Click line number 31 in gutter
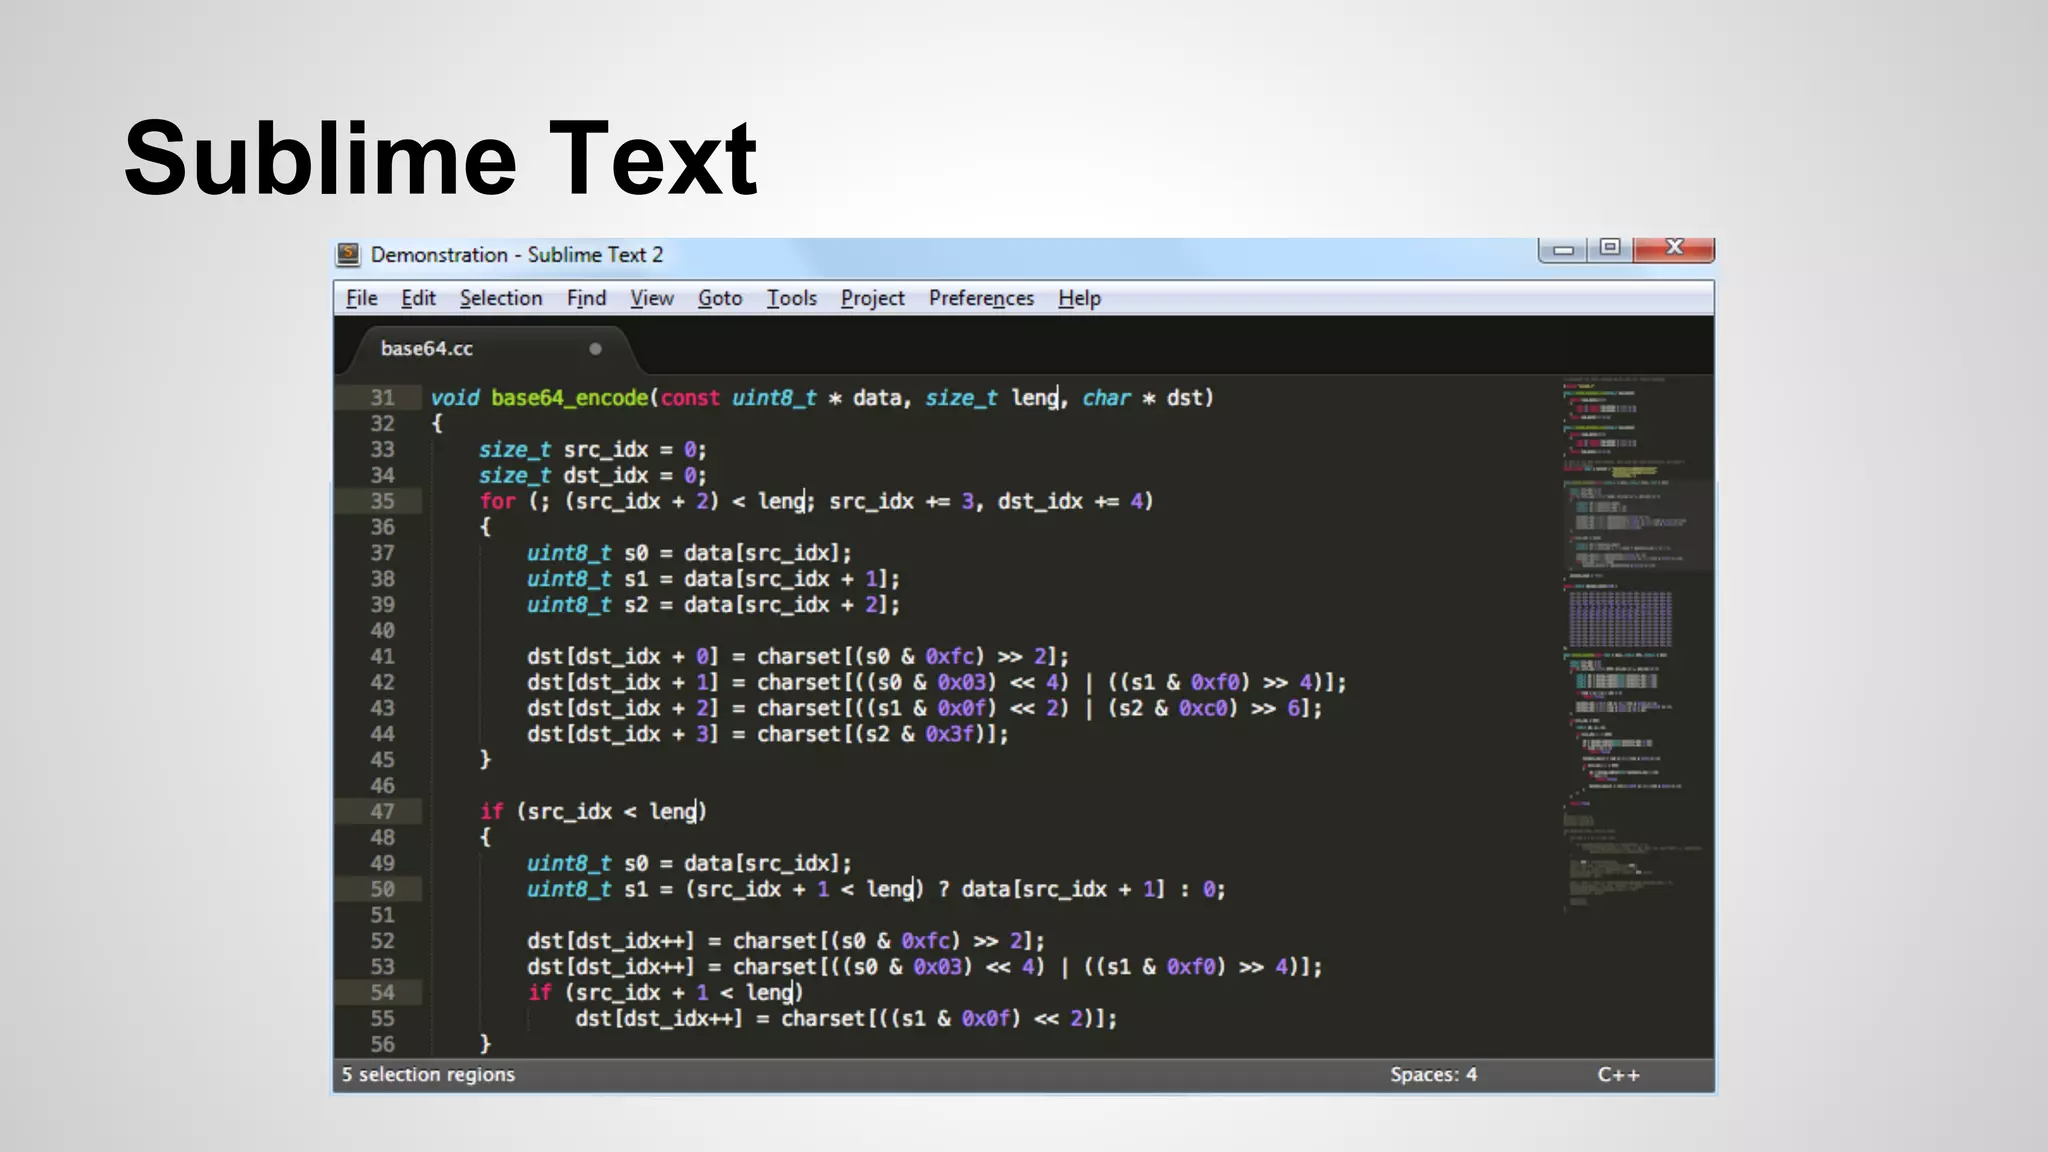 [383, 398]
